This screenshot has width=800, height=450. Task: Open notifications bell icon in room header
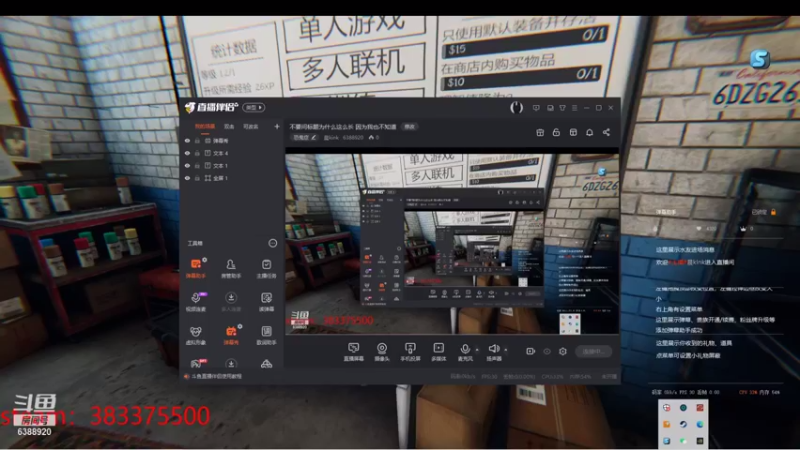589,132
